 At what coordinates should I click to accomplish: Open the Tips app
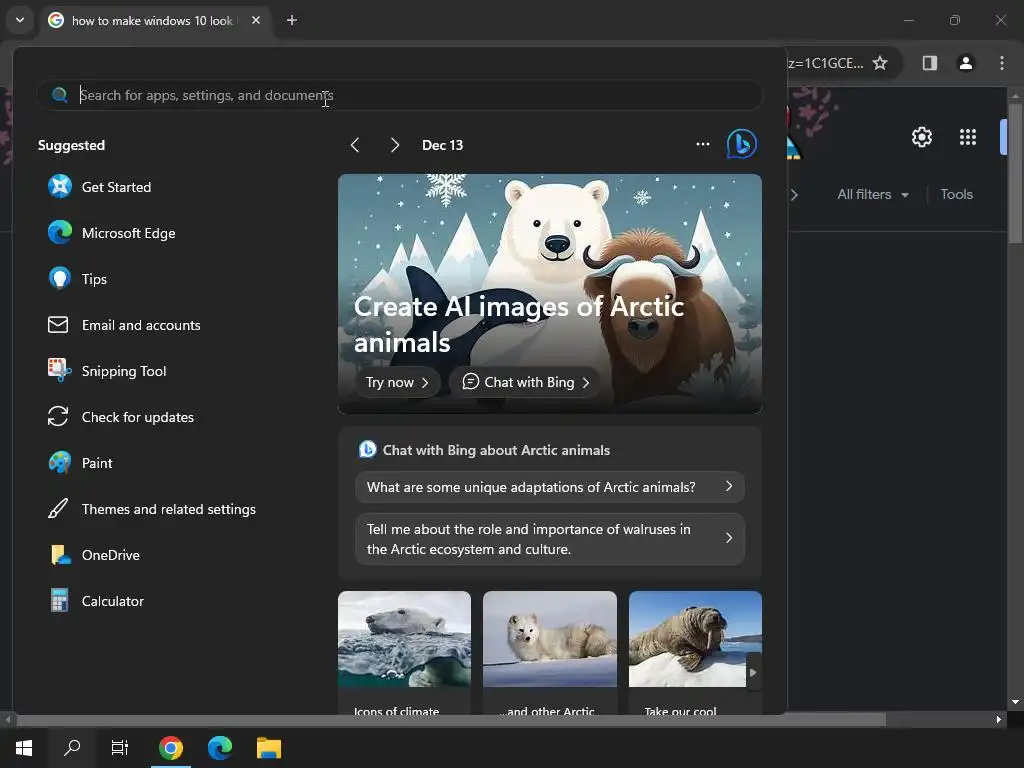77,279
